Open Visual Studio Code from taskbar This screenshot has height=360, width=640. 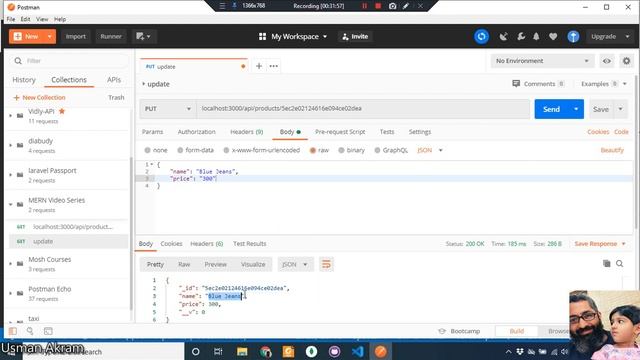(358, 351)
